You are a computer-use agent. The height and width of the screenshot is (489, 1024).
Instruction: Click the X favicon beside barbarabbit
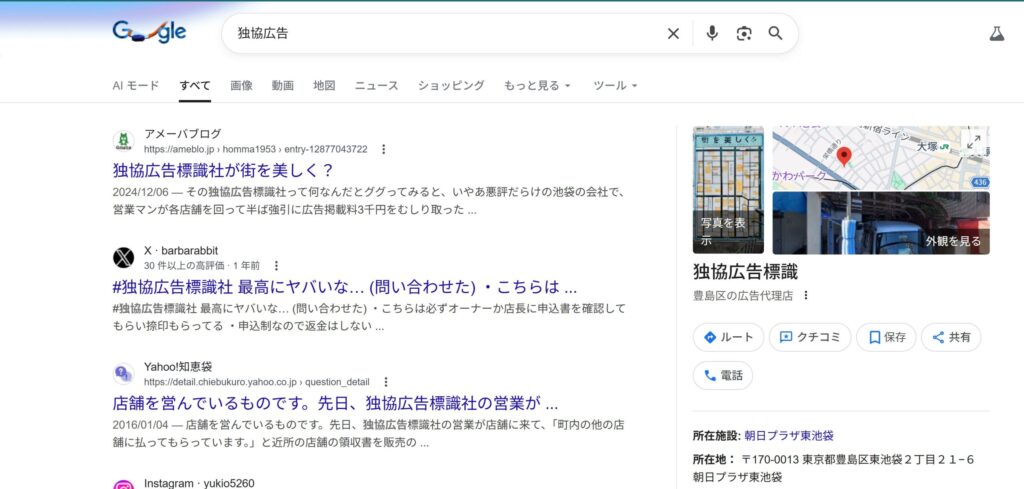[123, 257]
